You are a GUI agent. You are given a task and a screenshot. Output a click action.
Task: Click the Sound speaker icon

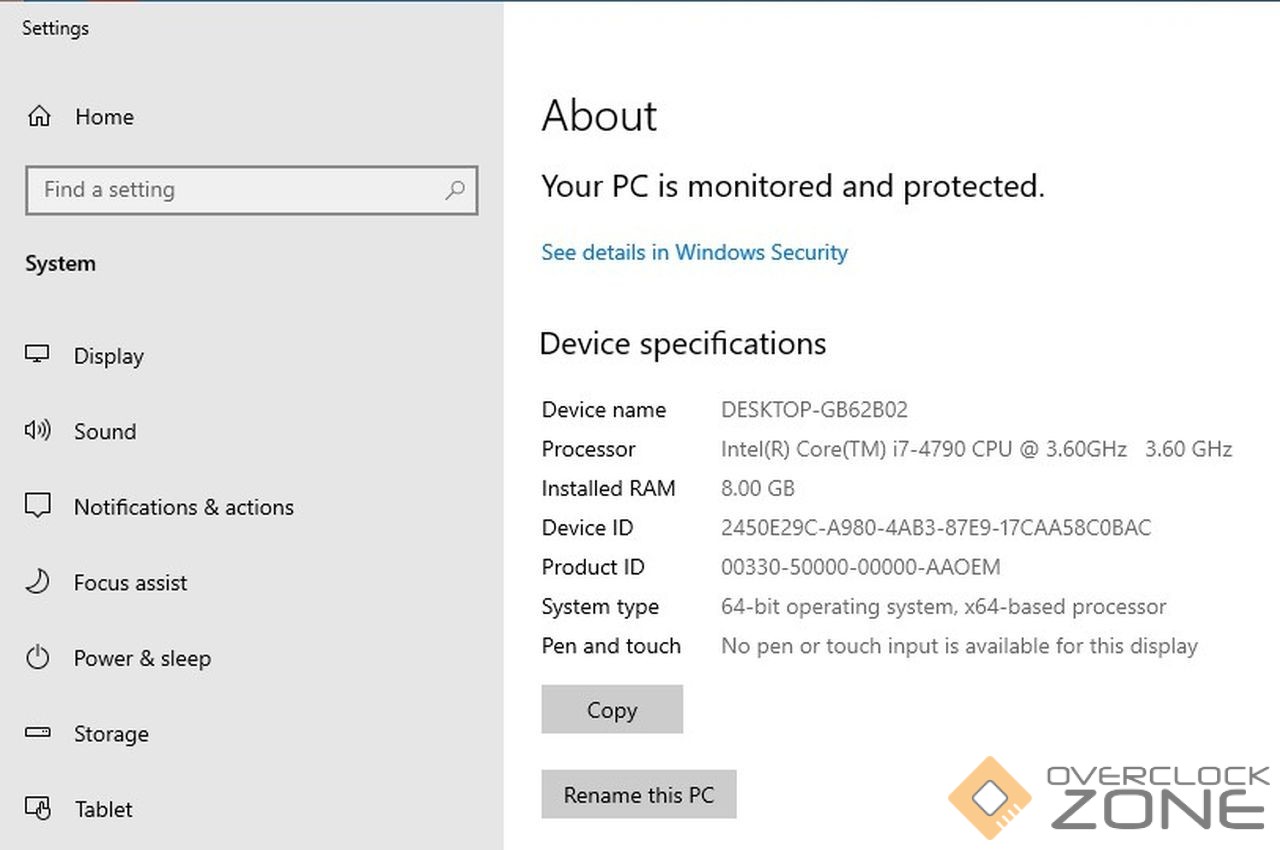click(x=38, y=431)
